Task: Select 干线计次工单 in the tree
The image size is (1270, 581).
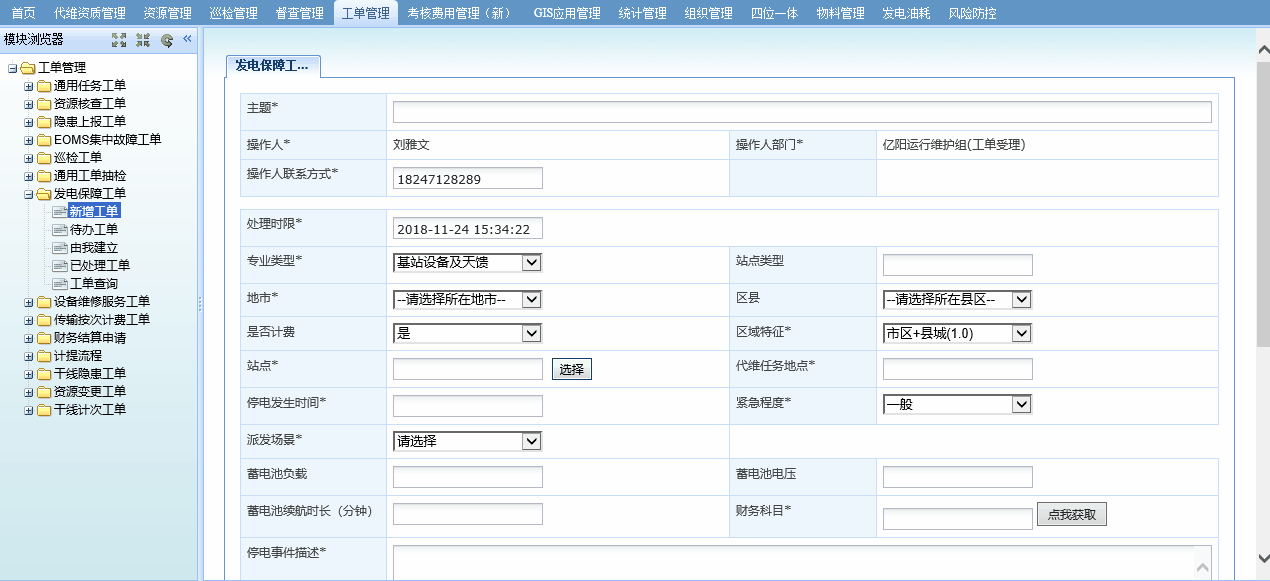Action: click(90, 410)
